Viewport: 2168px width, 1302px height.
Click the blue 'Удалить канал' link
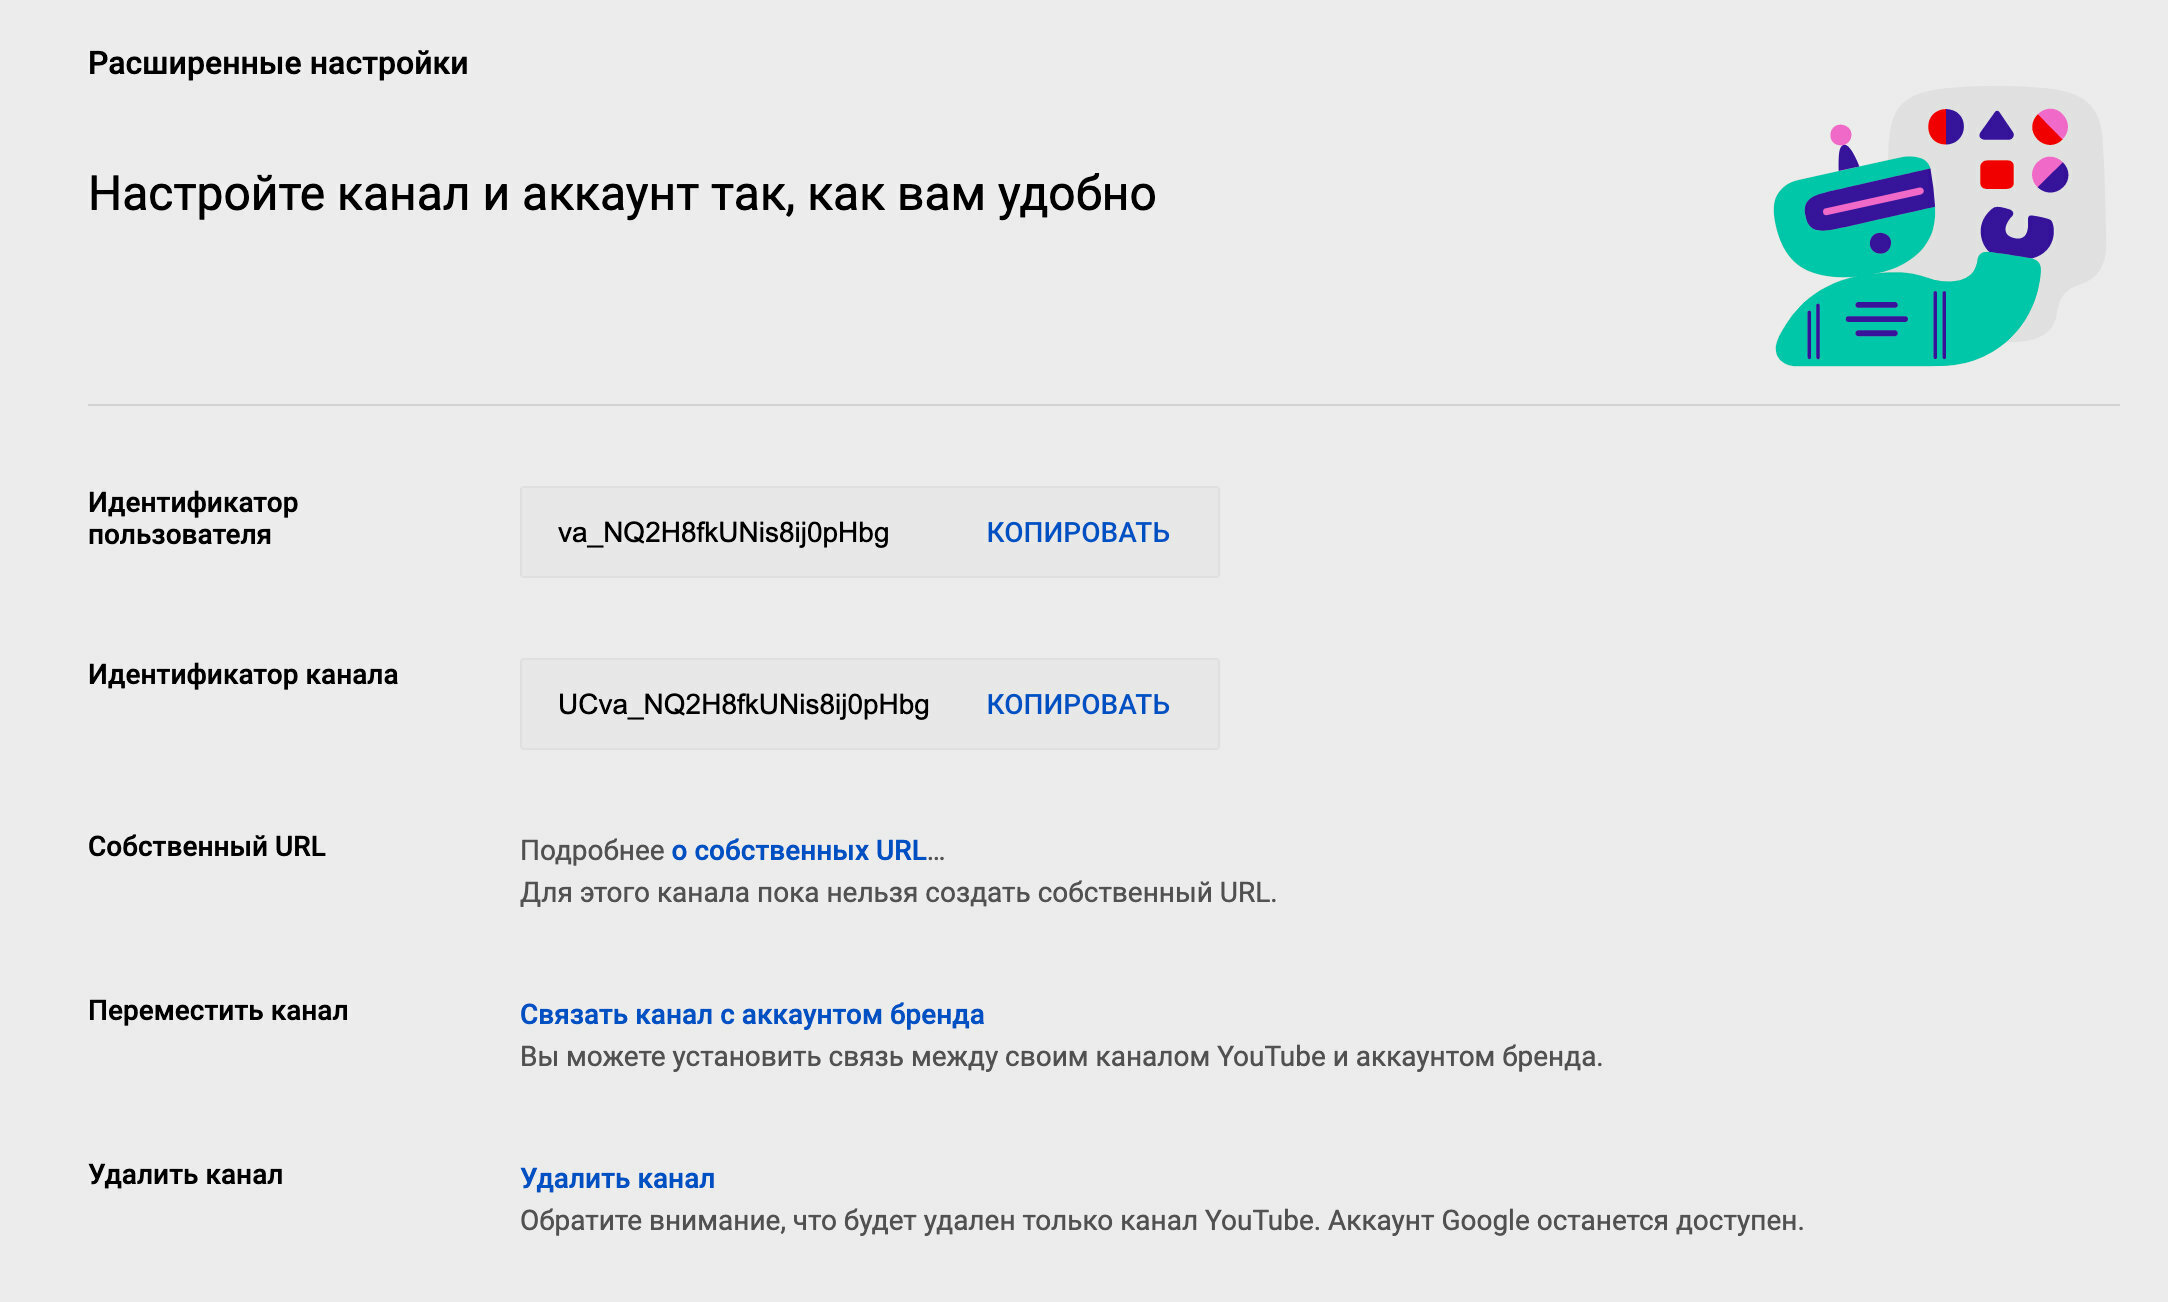(618, 1178)
